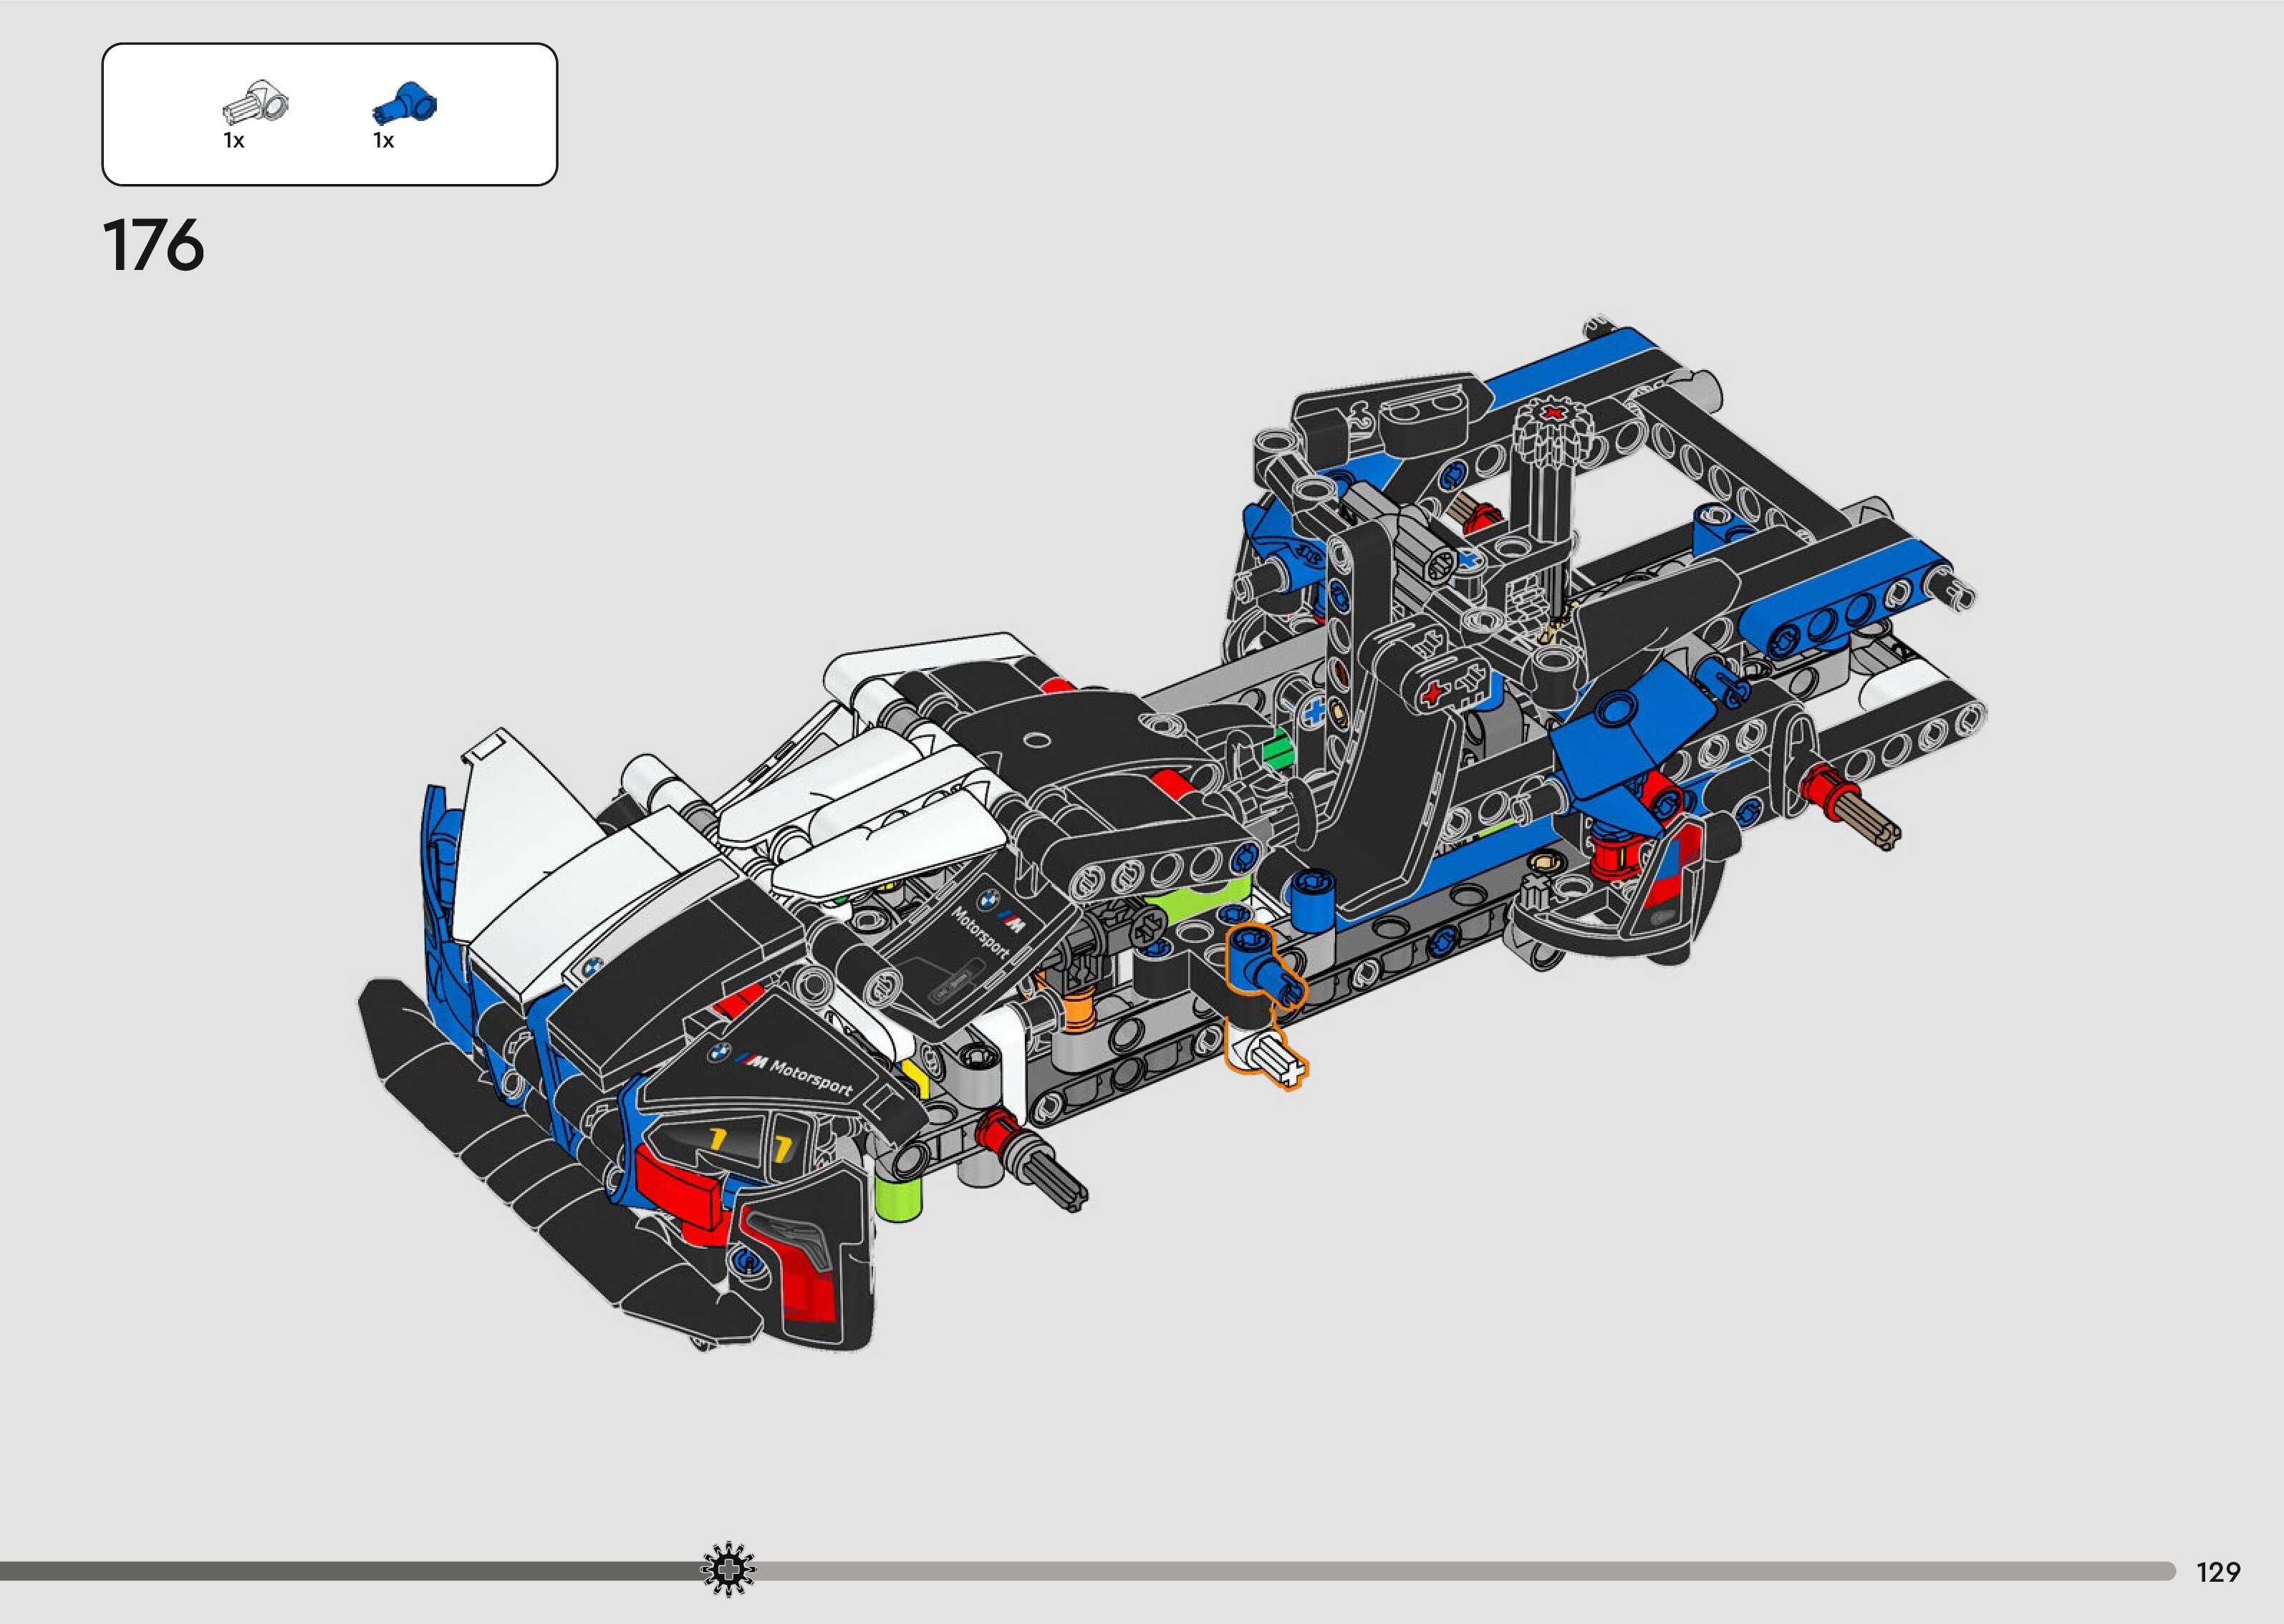
Task: Click the unfilled portion of progress bar
Action: tap(1450, 1571)
